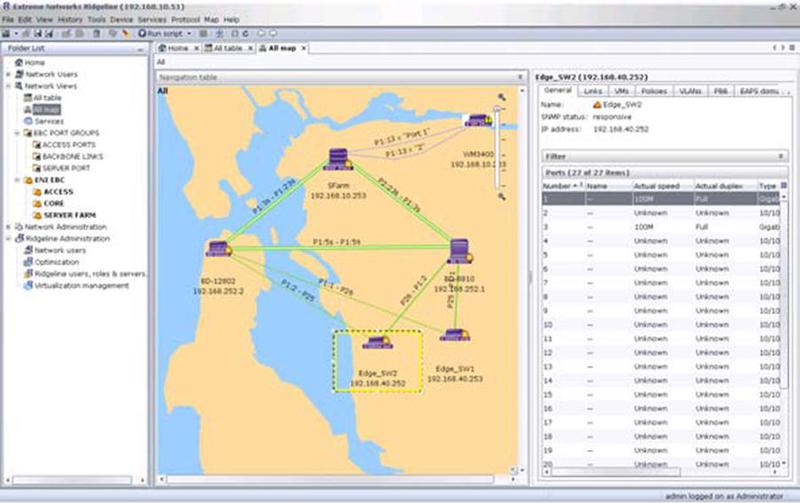Collapse the ENI EBC group node

tap(17, 180)
